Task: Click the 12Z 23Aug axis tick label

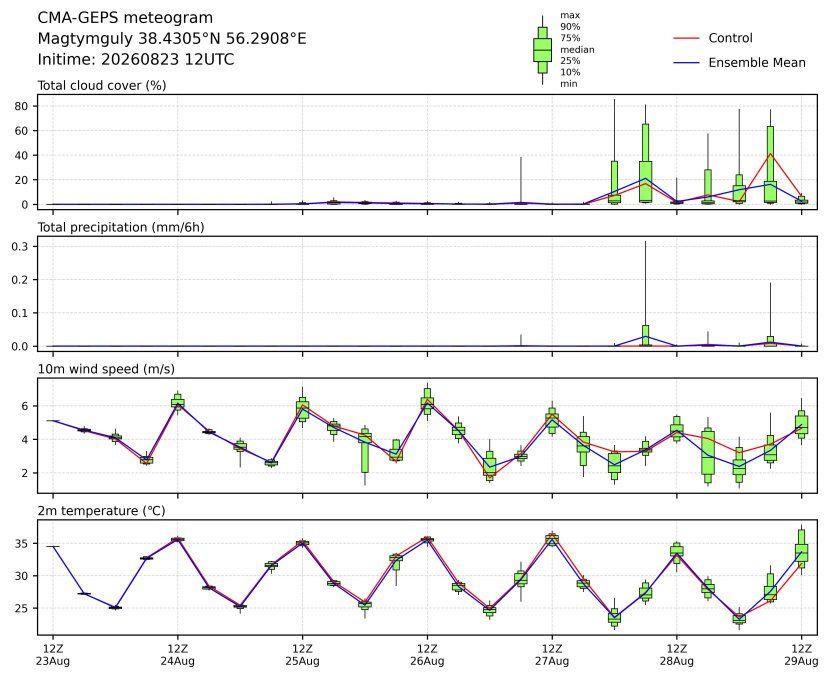Action: (x=53, y=655)
